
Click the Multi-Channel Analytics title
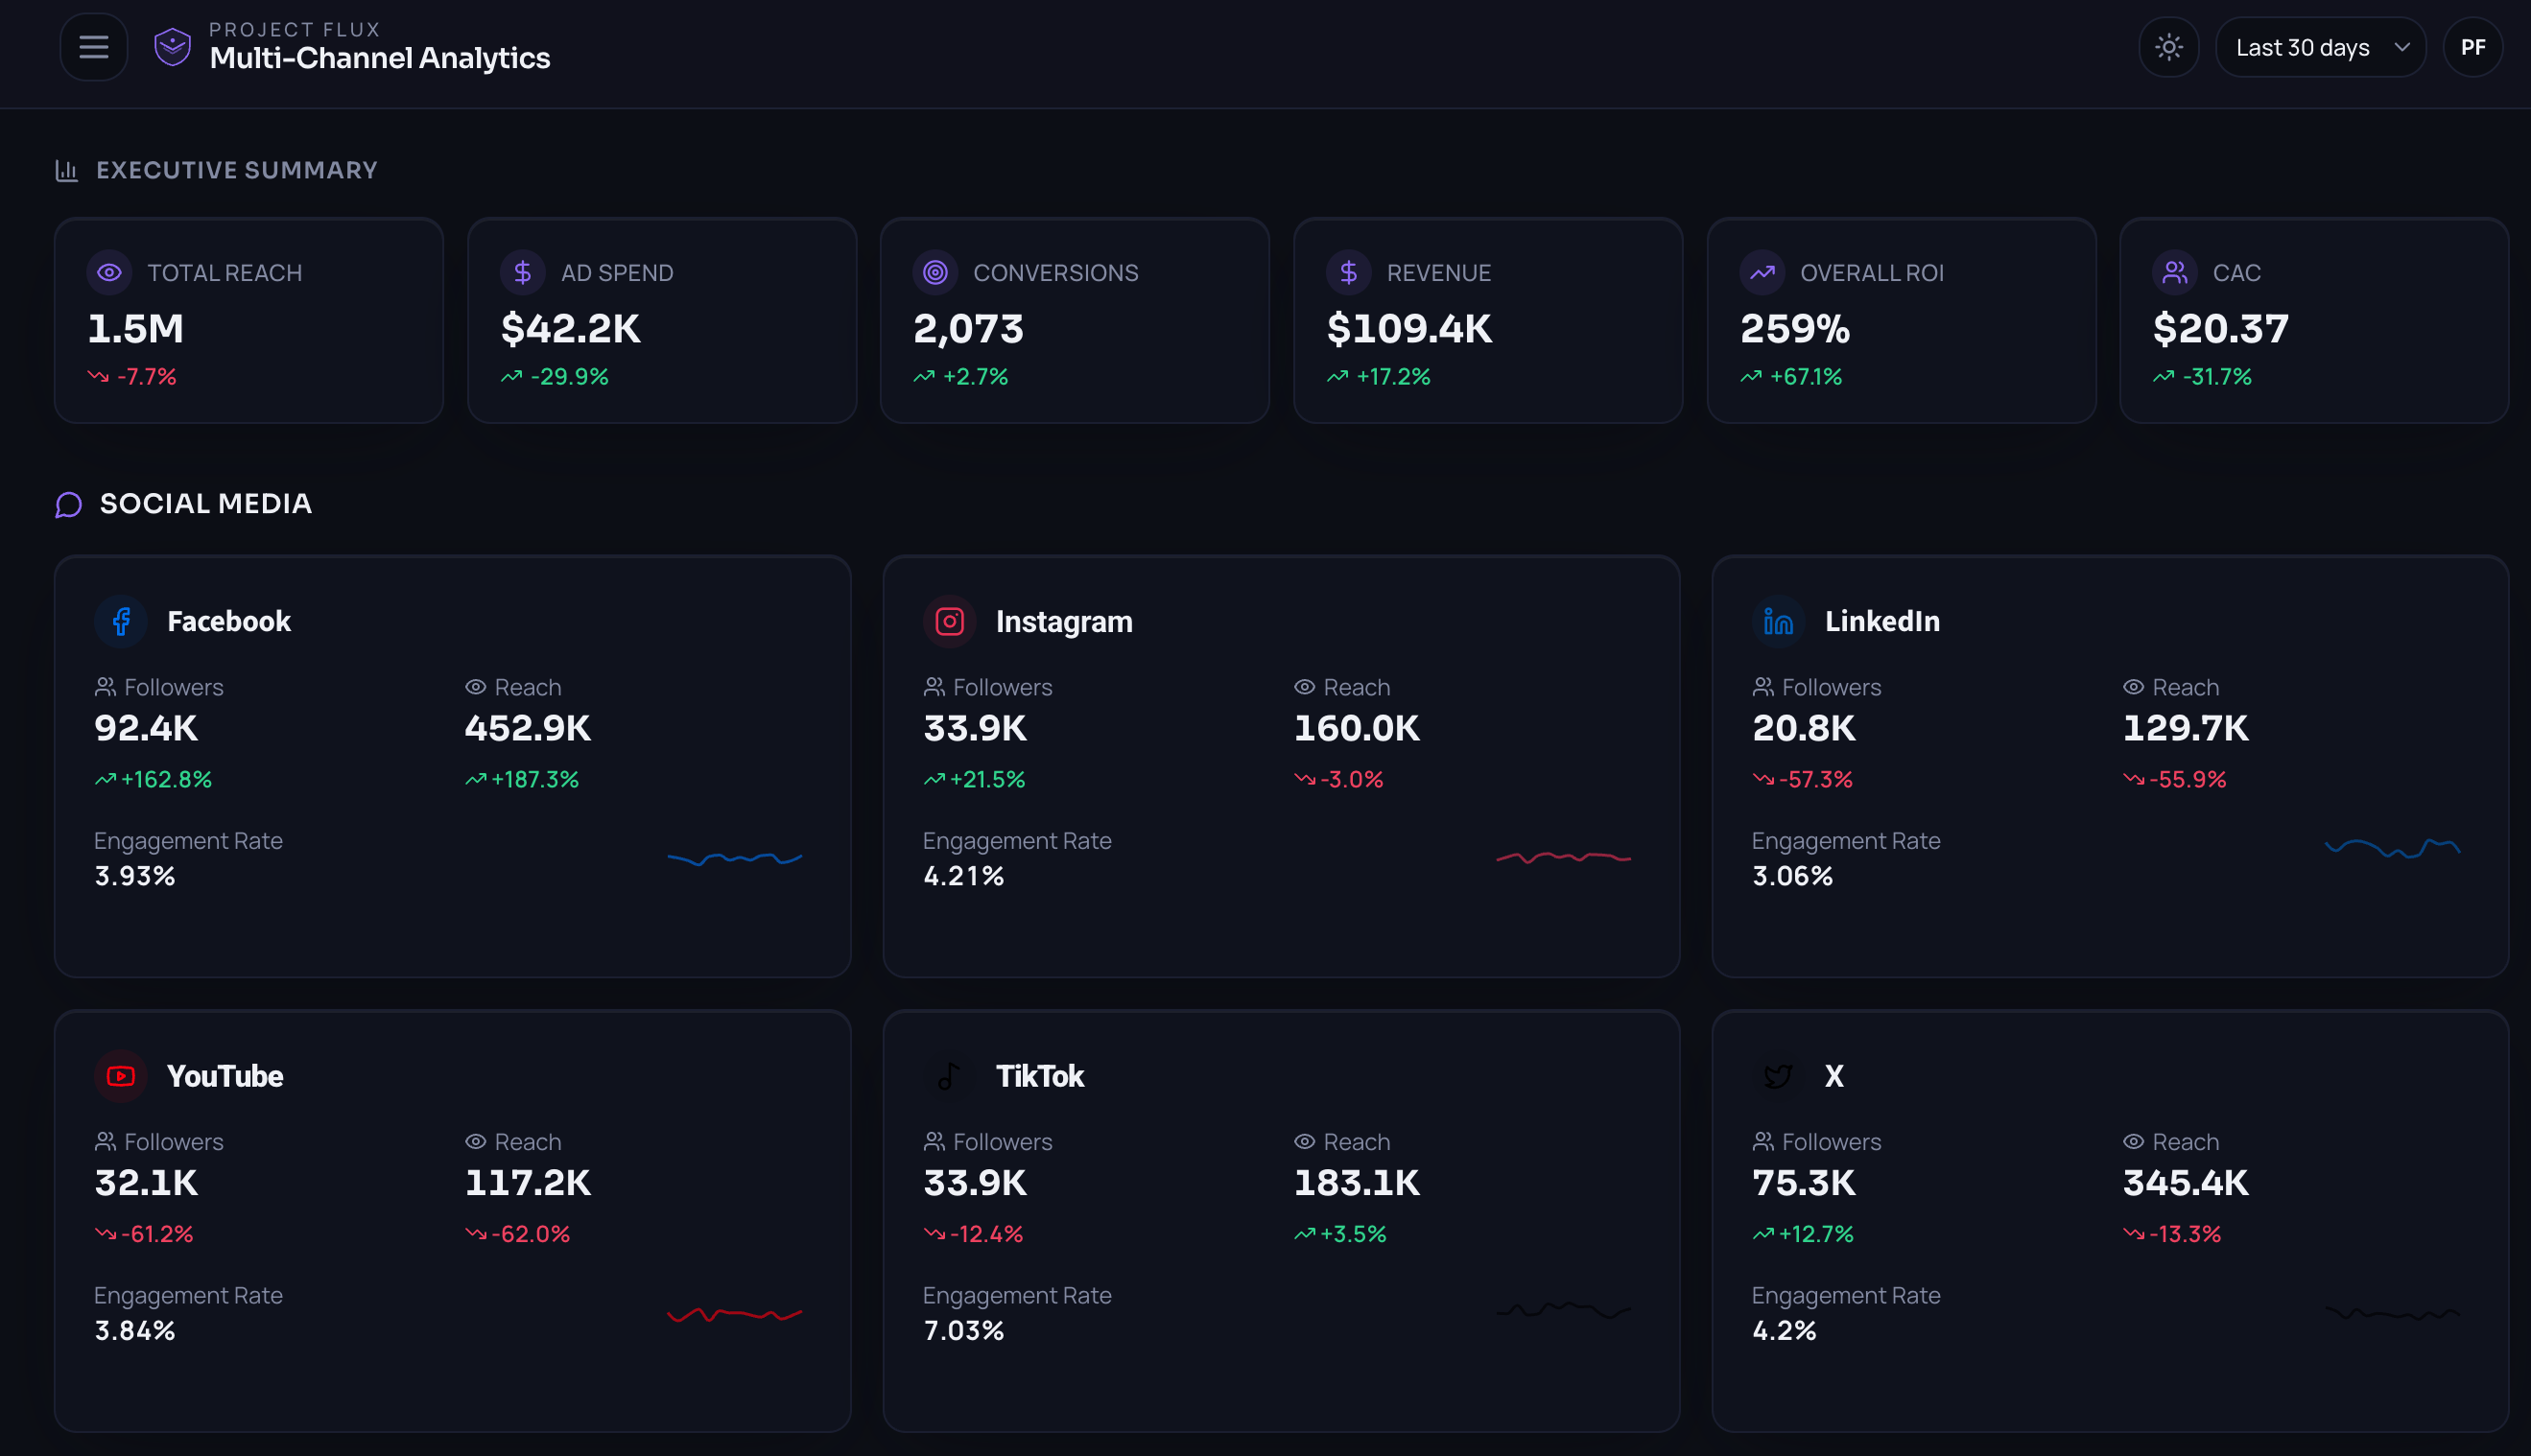click(x=380, y=58)
